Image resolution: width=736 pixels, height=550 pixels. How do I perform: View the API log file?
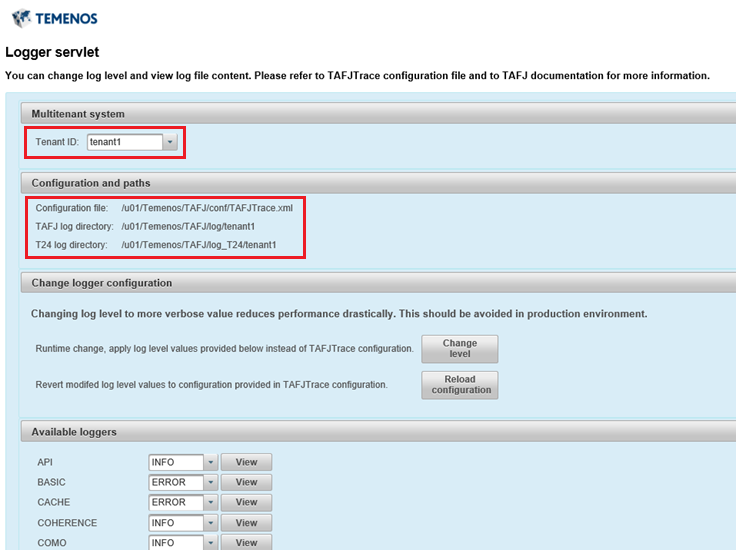[246, 462]
